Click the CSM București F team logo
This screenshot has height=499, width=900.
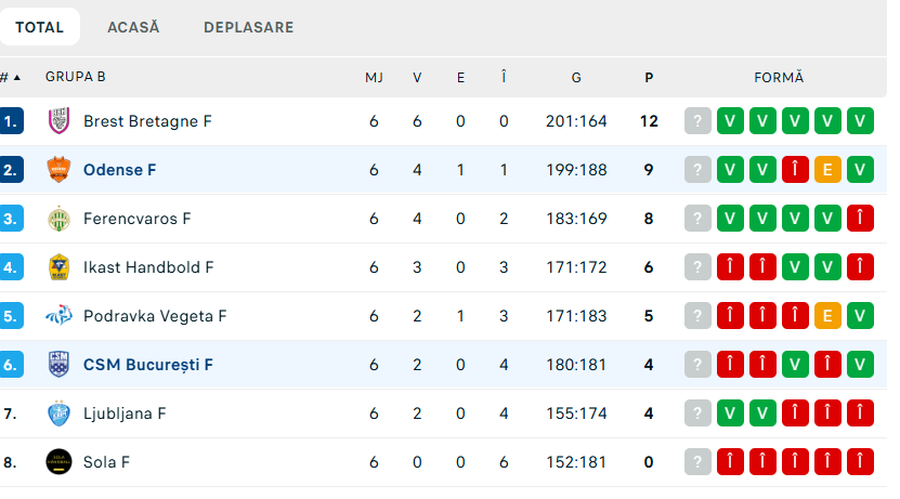click(x=59, y=365)
